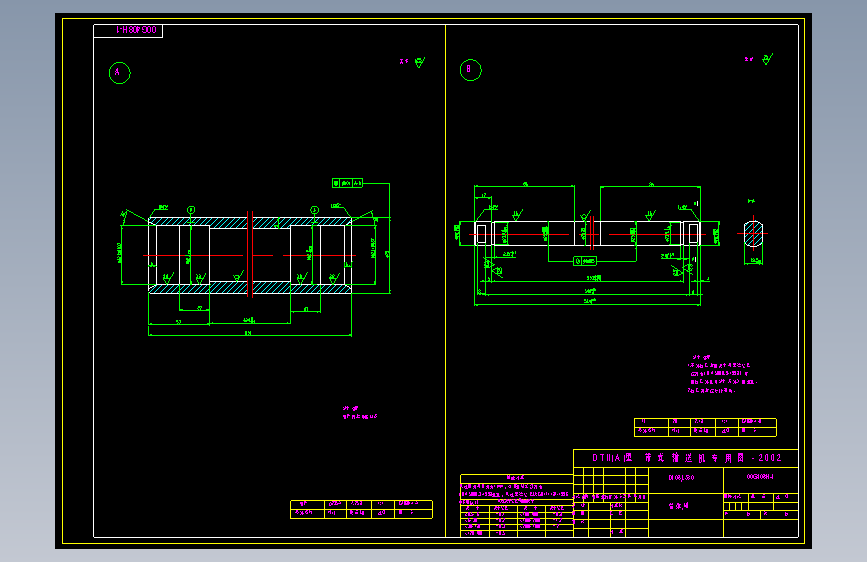Select drawing number "00G408H-1" in the title block
867x562 pixels.
pos(760,476)
